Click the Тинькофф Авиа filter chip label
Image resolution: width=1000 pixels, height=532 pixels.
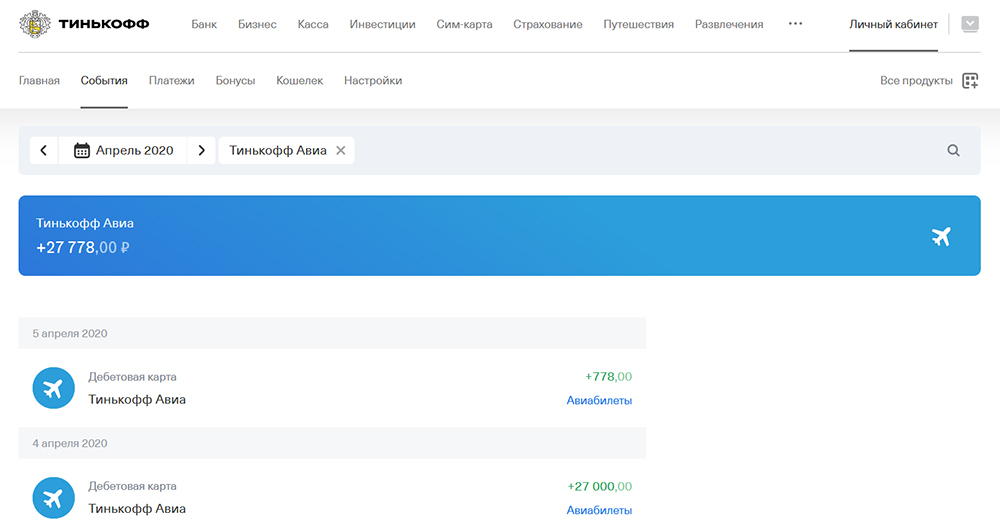pos(278,151)
